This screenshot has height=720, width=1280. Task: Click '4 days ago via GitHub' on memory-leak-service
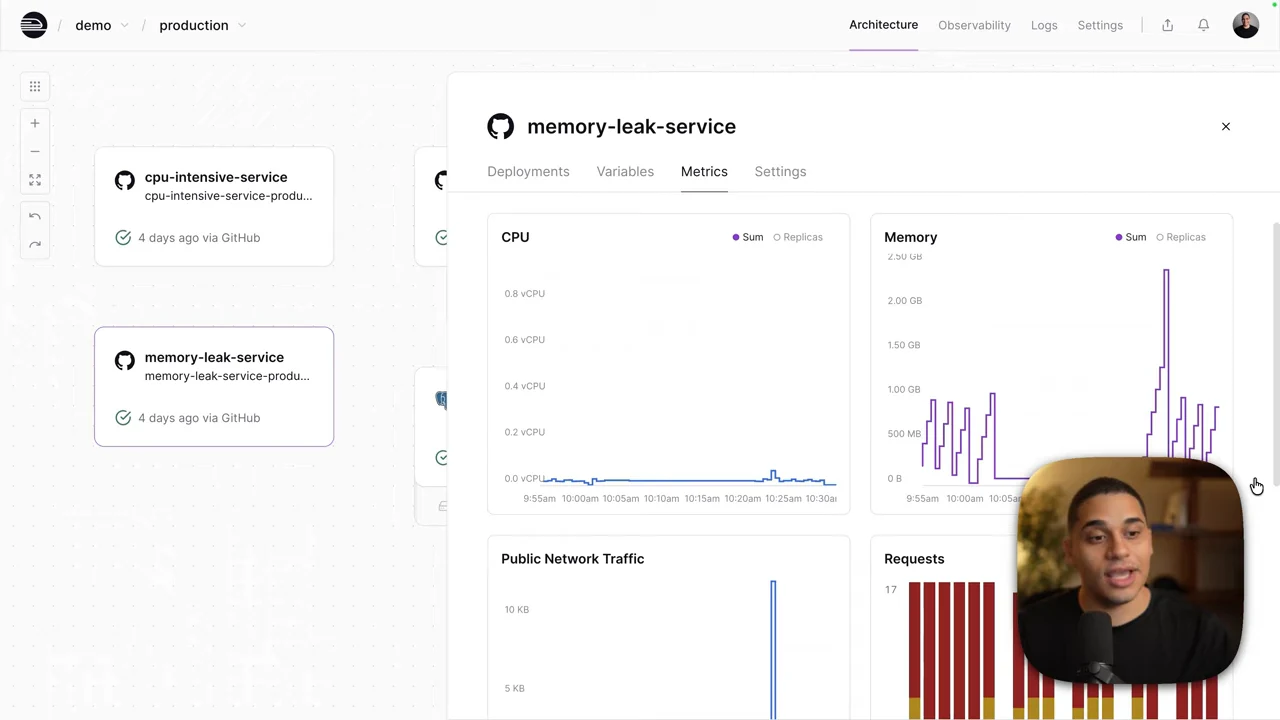click(x=199, y=417)
